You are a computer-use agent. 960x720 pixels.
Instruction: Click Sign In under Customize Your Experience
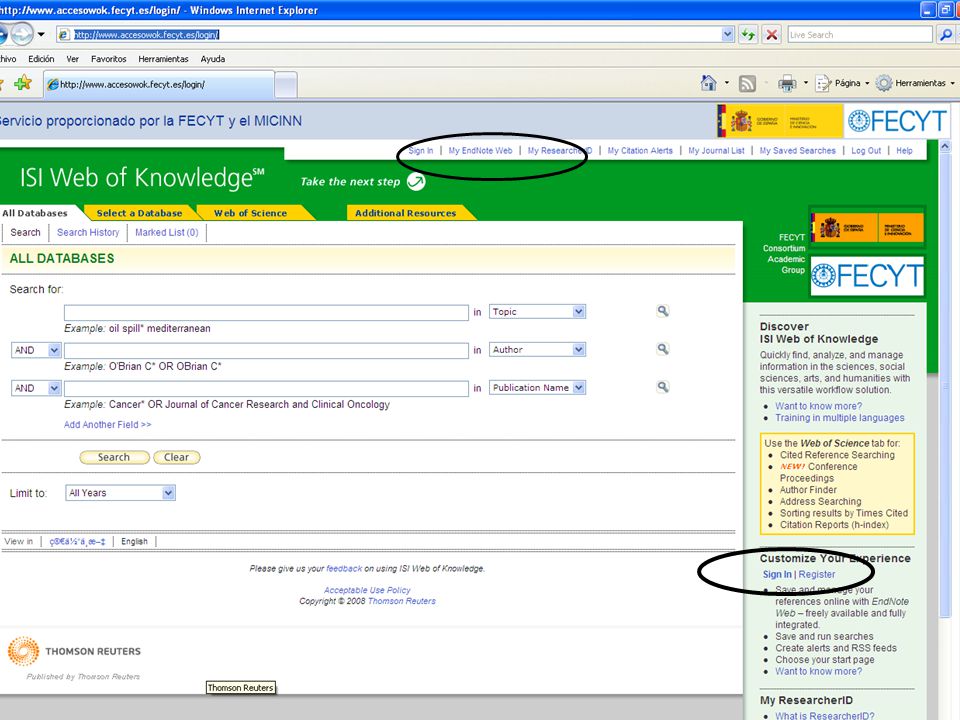pos(777,574)
